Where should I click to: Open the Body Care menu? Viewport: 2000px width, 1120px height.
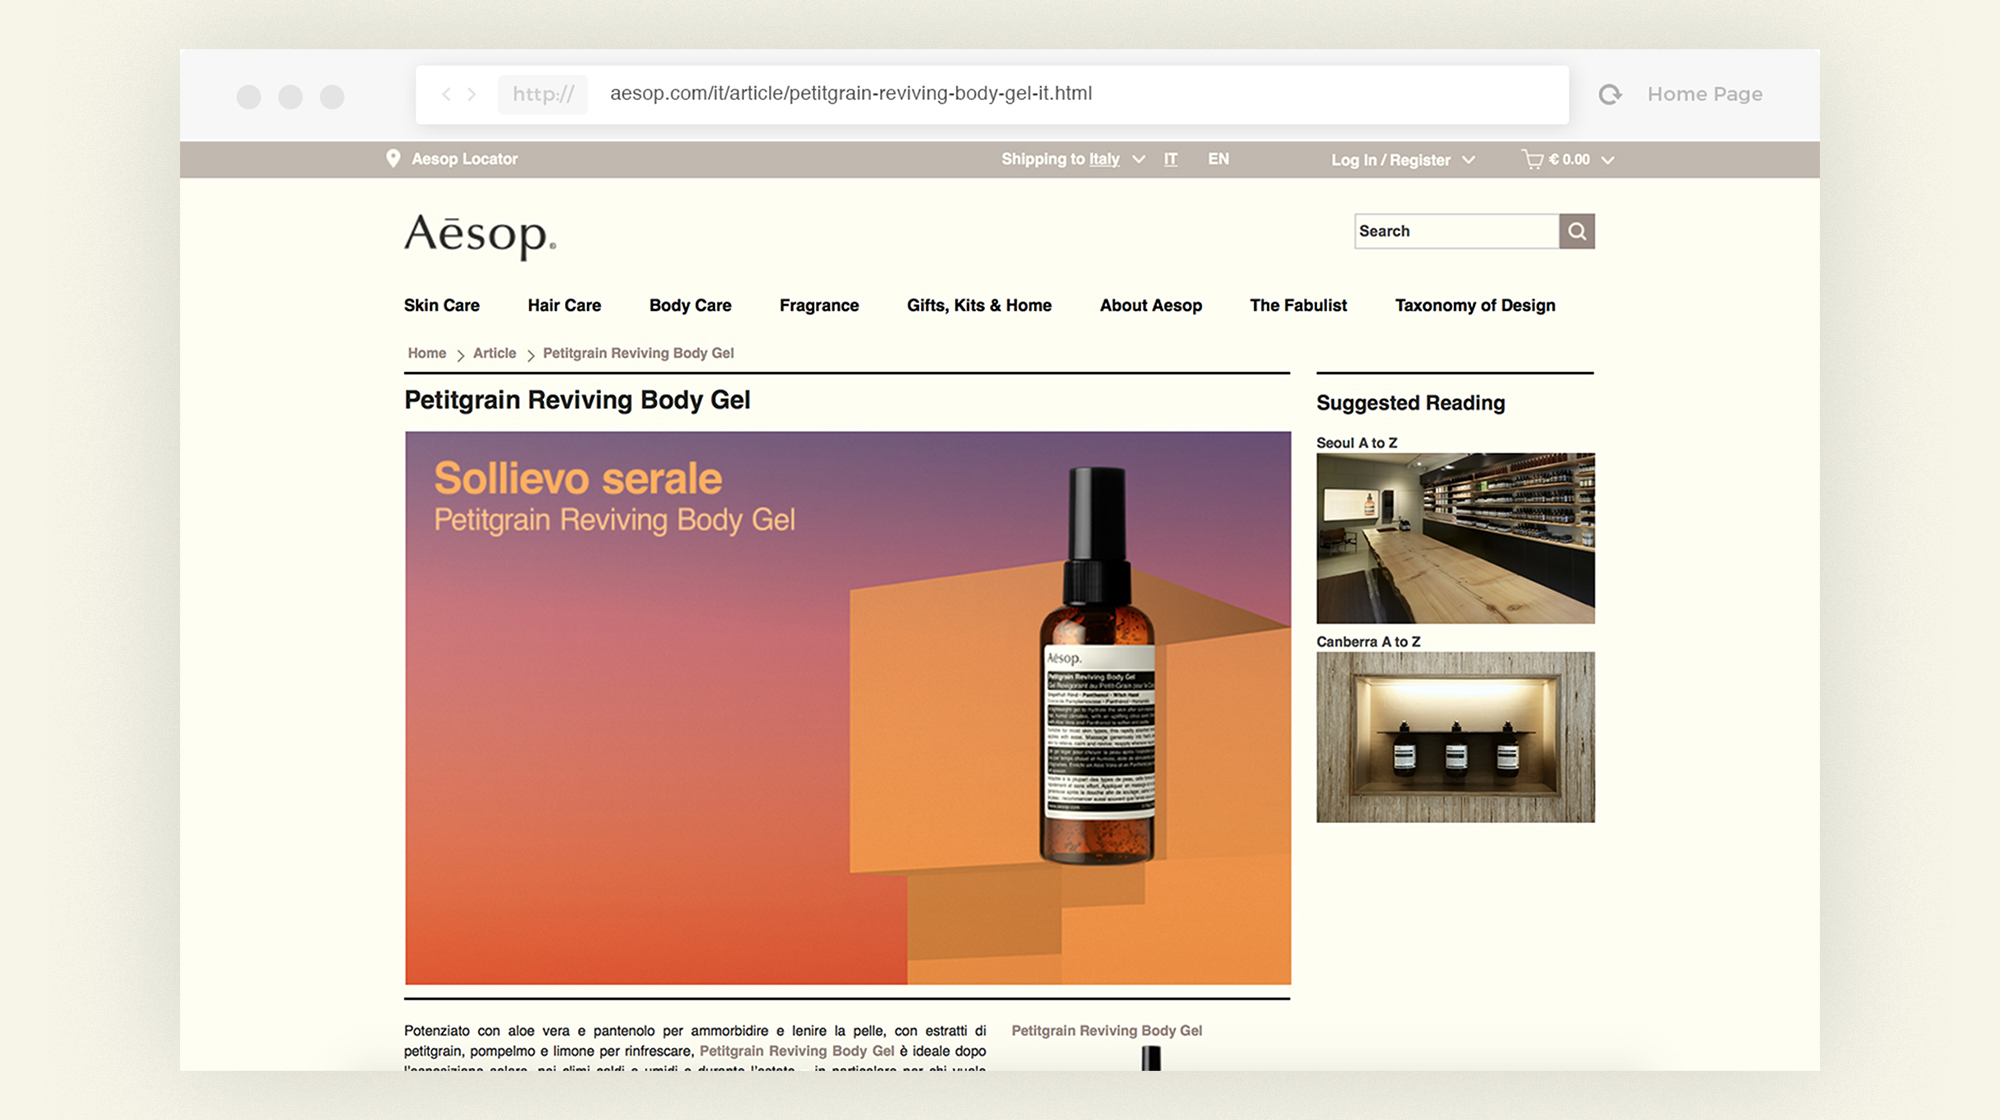coord(690,305)
